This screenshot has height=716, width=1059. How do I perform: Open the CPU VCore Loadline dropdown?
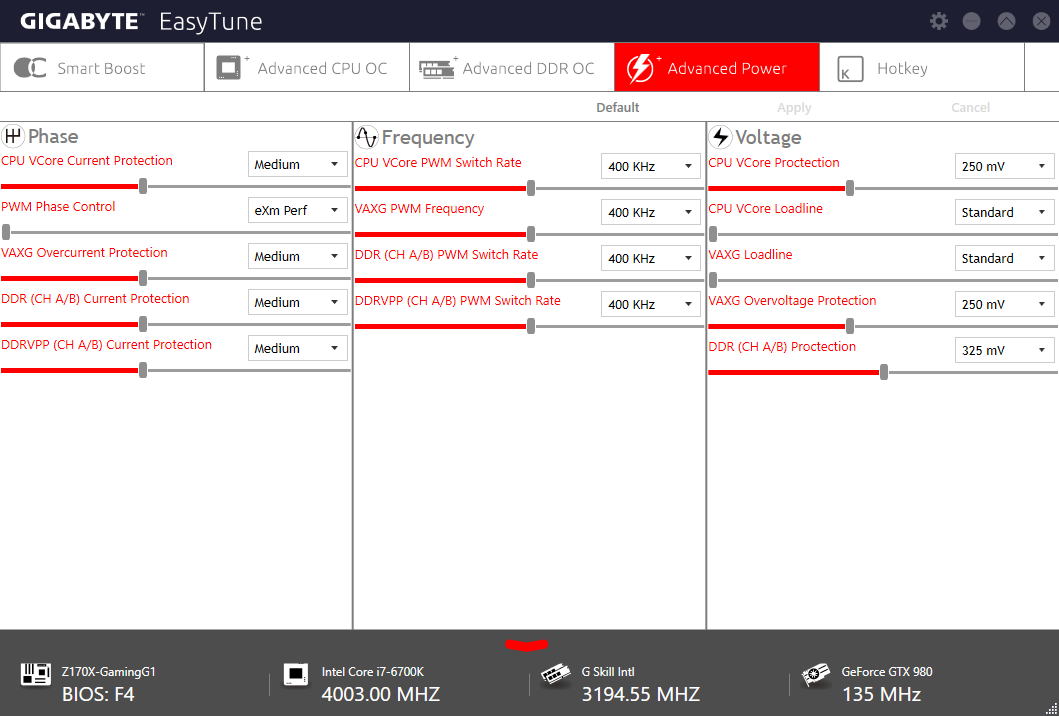[x=1004, y=212]
